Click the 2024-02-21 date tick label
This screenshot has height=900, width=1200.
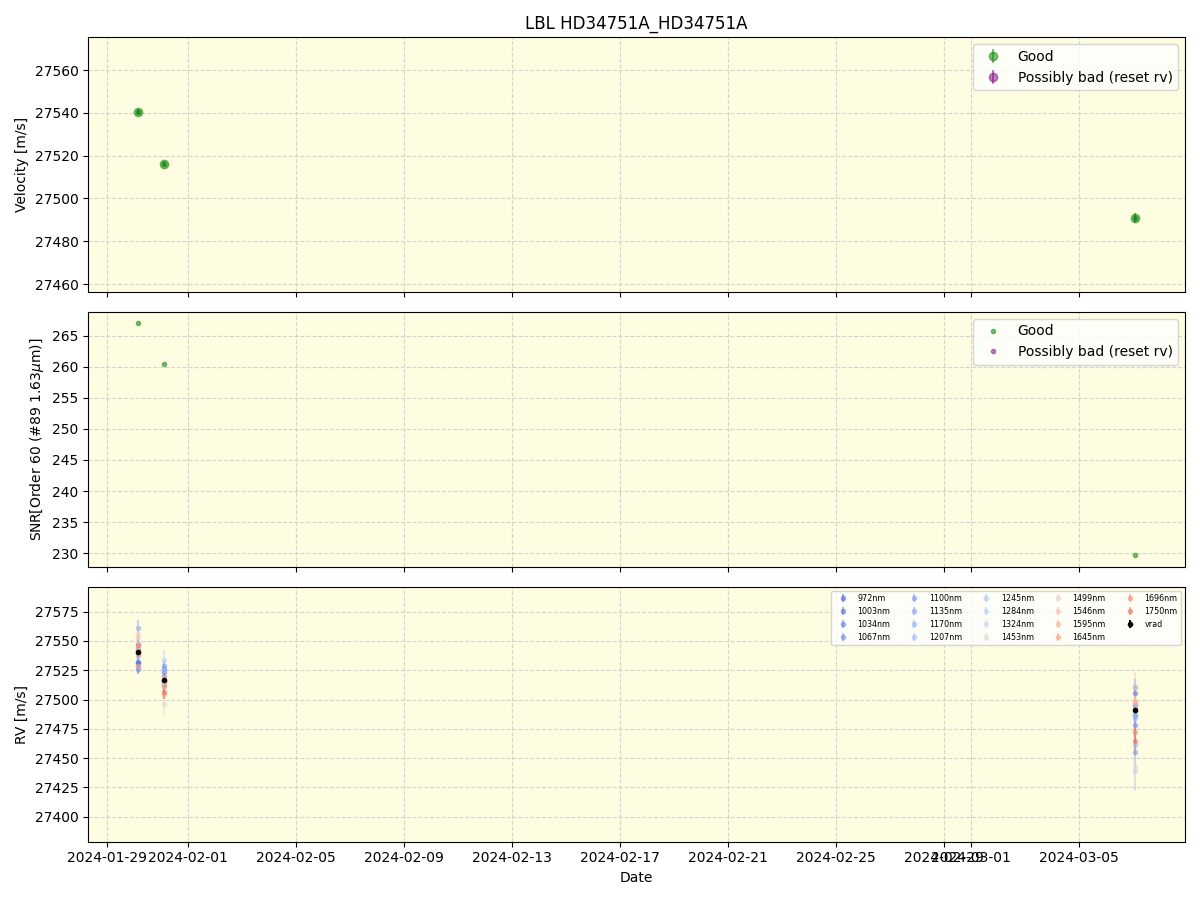tap(728, 857)
